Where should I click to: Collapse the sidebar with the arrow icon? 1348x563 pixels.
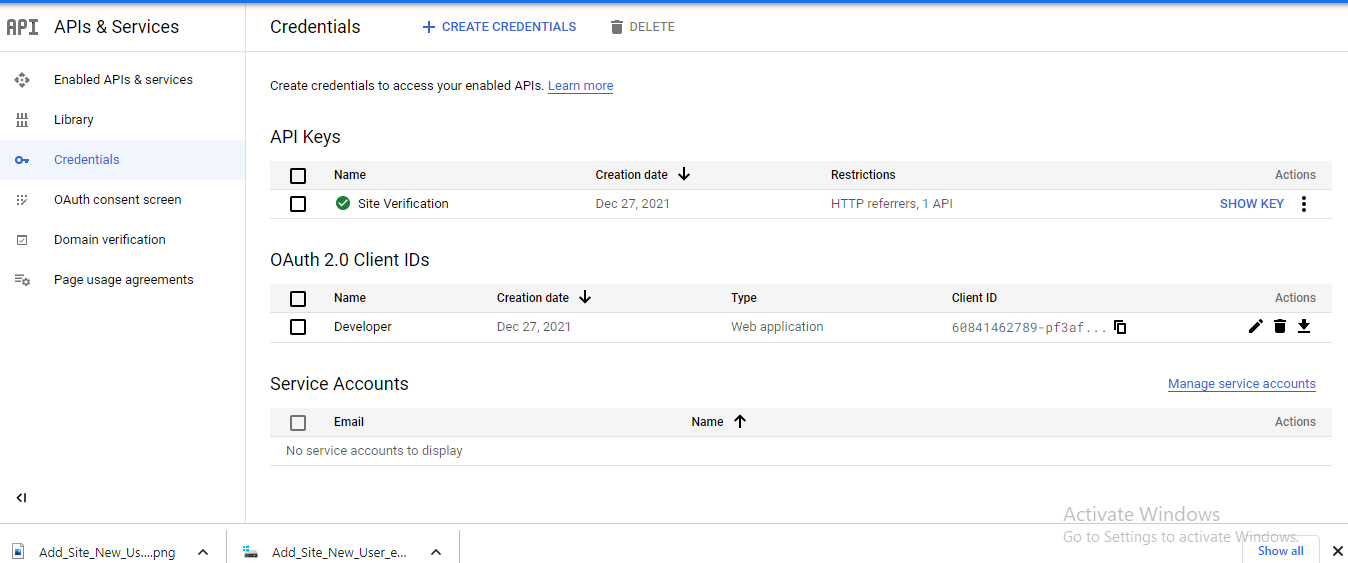(x=21, y=498)
